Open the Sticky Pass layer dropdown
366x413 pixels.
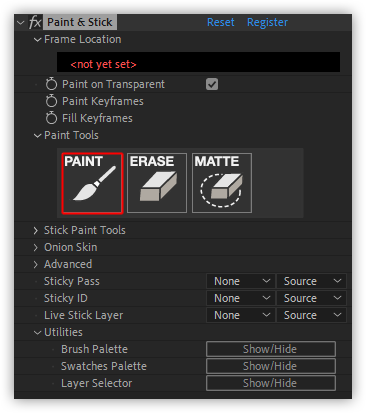[x=241, y=281]
